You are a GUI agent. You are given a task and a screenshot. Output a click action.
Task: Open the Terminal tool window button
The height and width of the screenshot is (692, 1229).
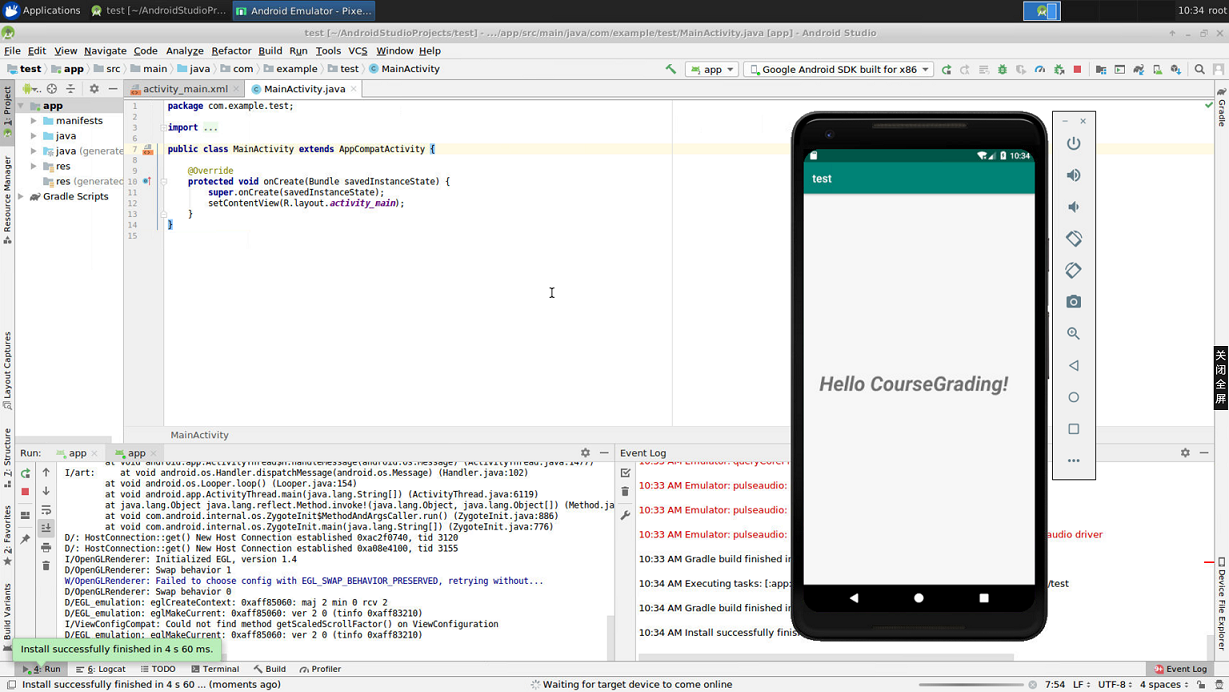215,669
